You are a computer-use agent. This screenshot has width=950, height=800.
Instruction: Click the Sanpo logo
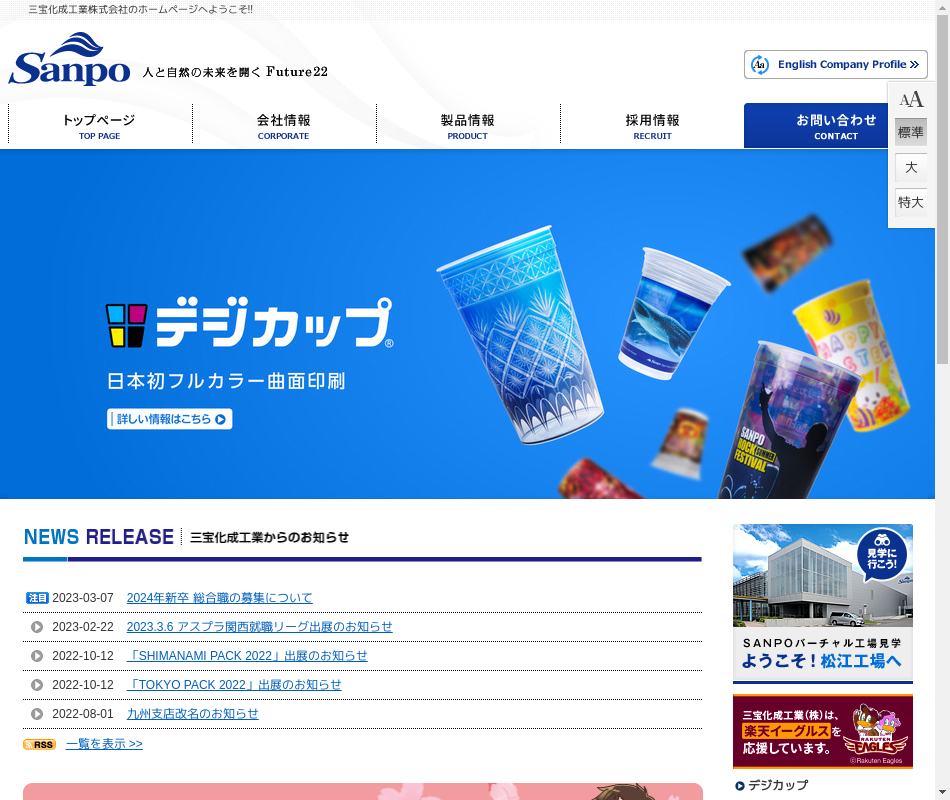pos(69,60)
